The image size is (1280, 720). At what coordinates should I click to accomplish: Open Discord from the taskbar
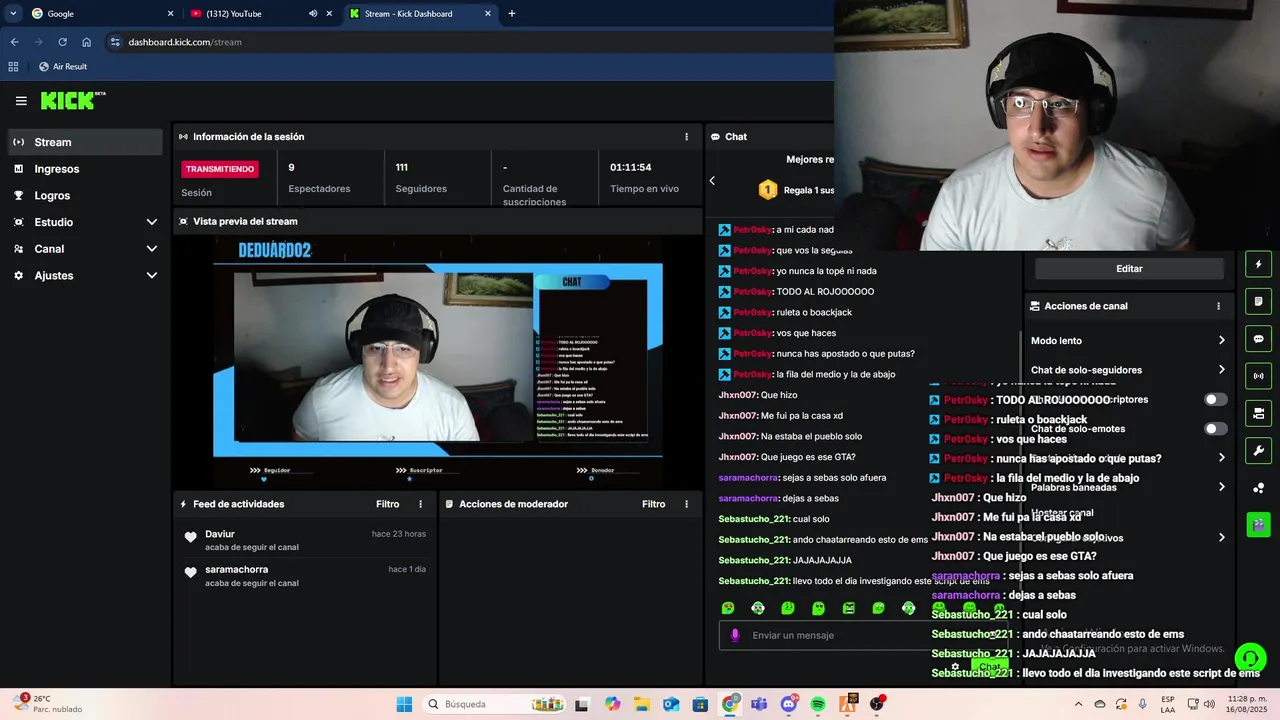(x=789, y=704)
